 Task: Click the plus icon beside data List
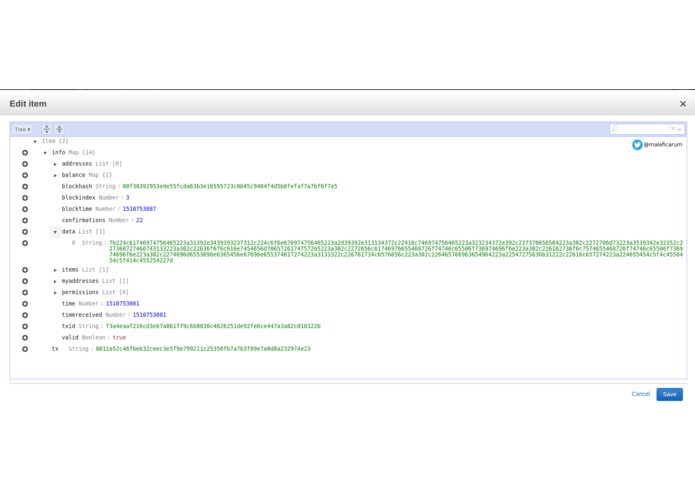(25, 232)
